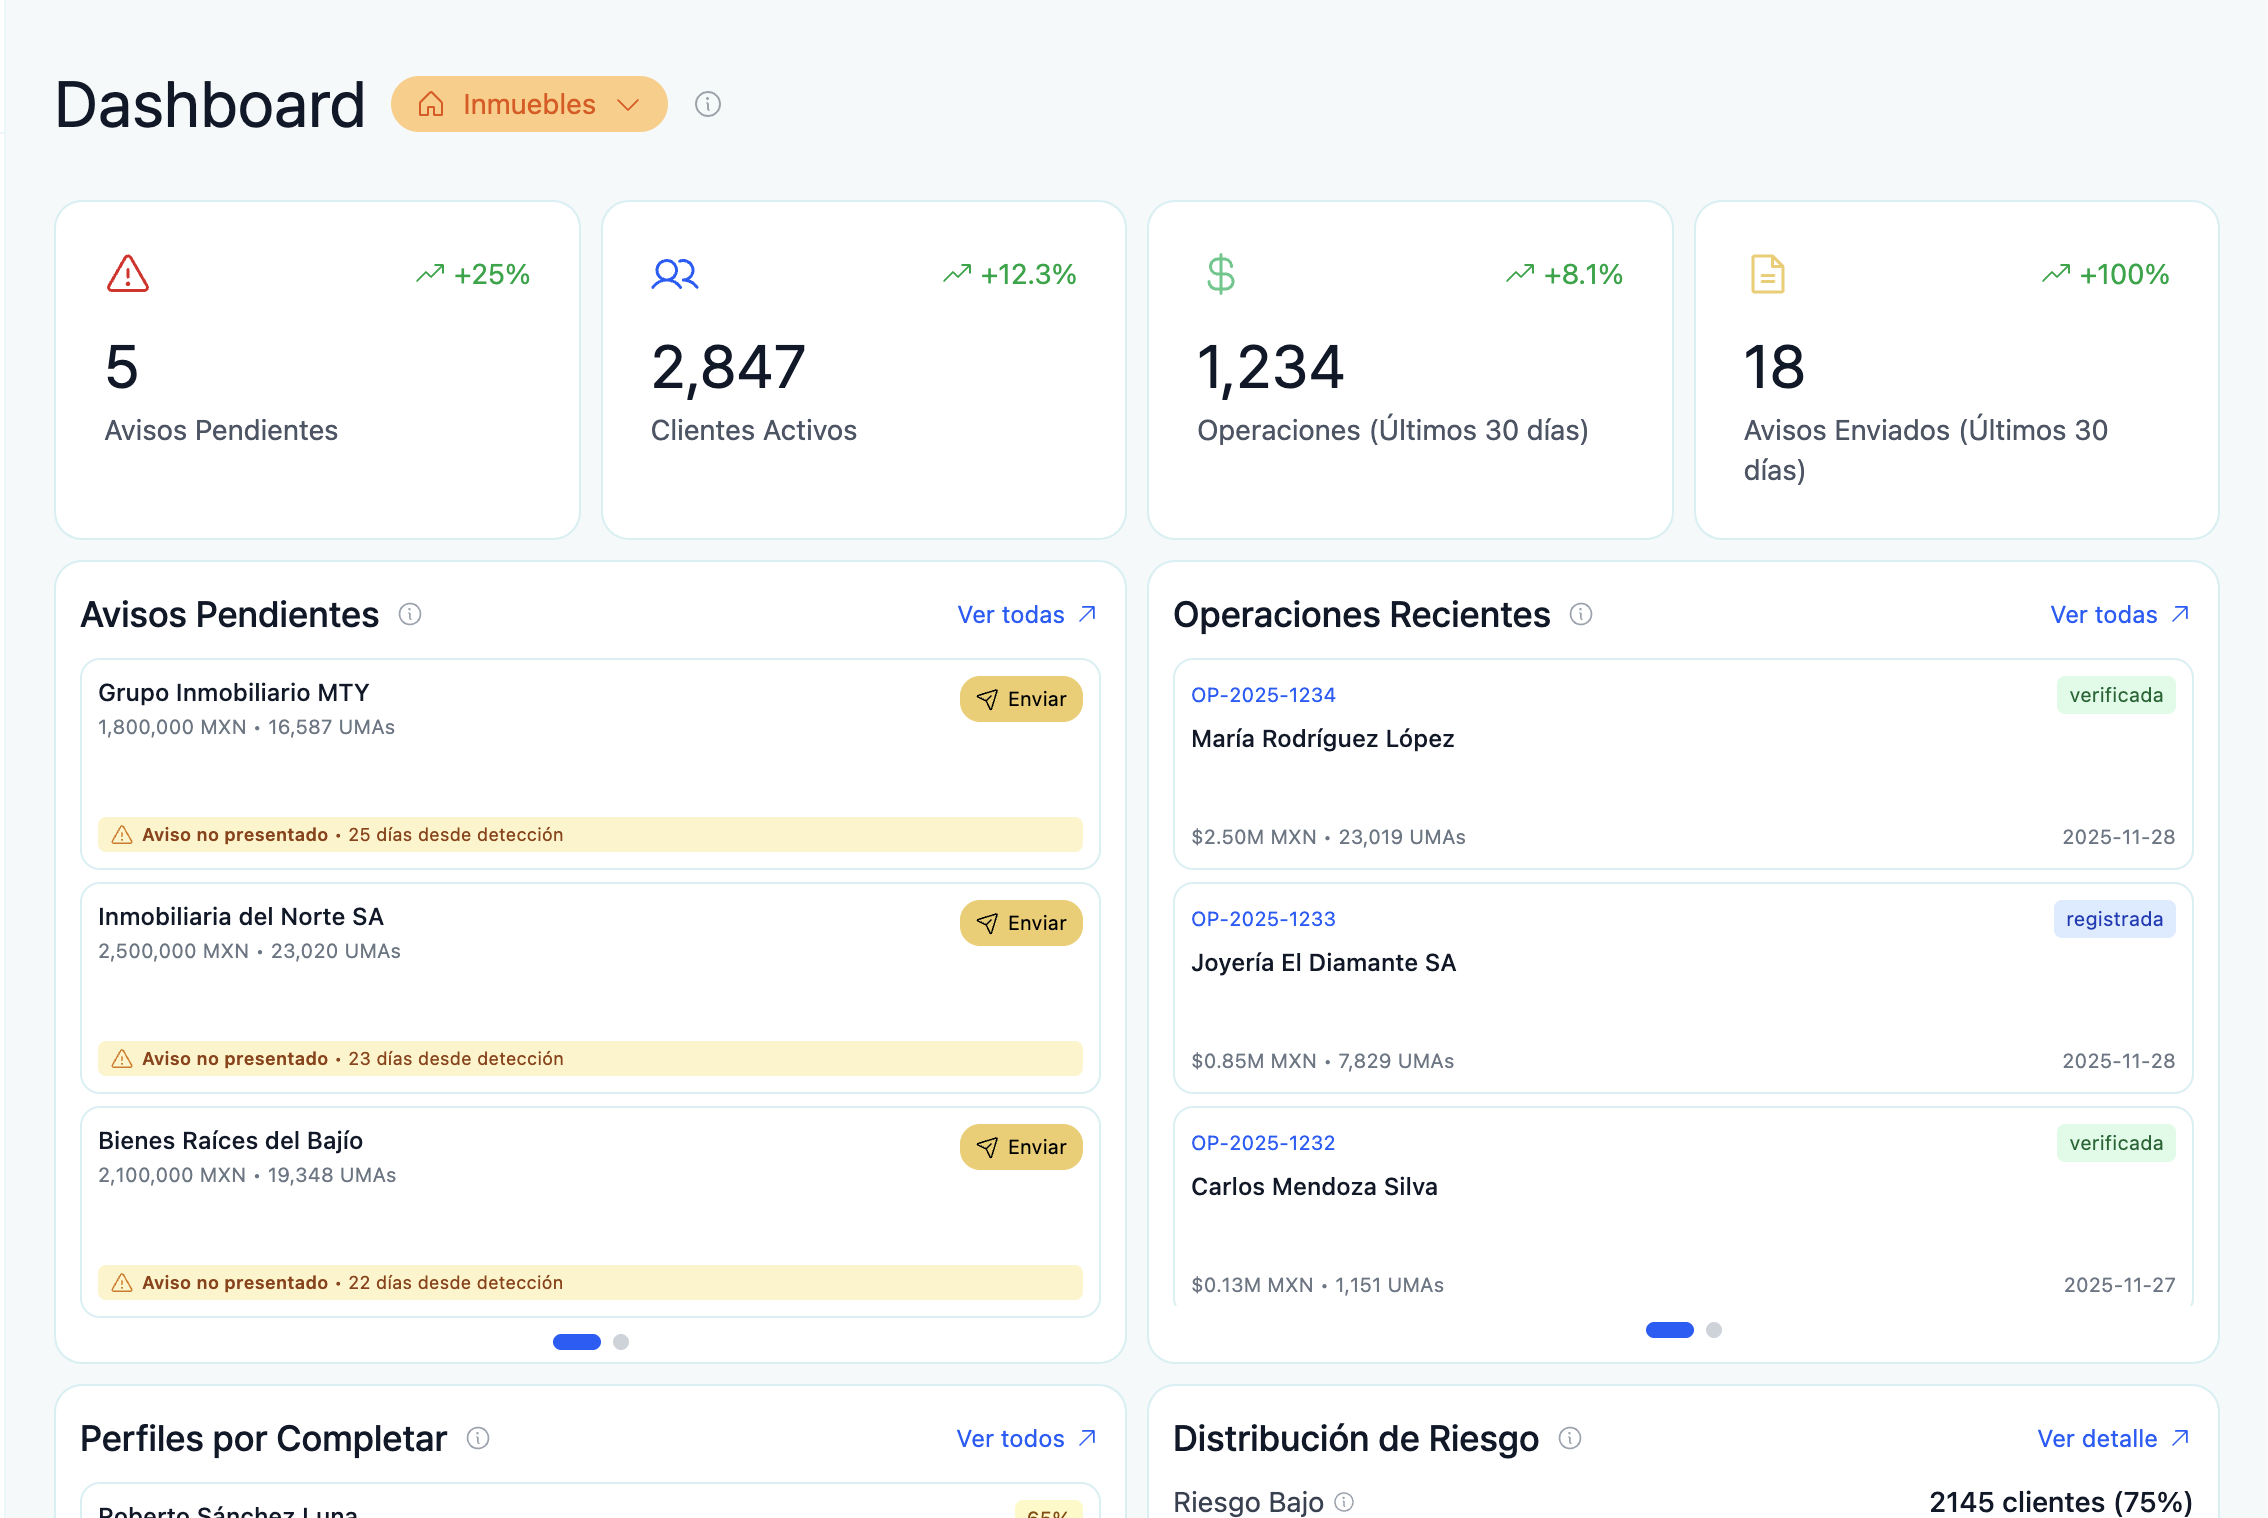Click the $2.50M MXN amount text
Viewport: 2268px width, 1518px height.
[x=1253, y=837]
